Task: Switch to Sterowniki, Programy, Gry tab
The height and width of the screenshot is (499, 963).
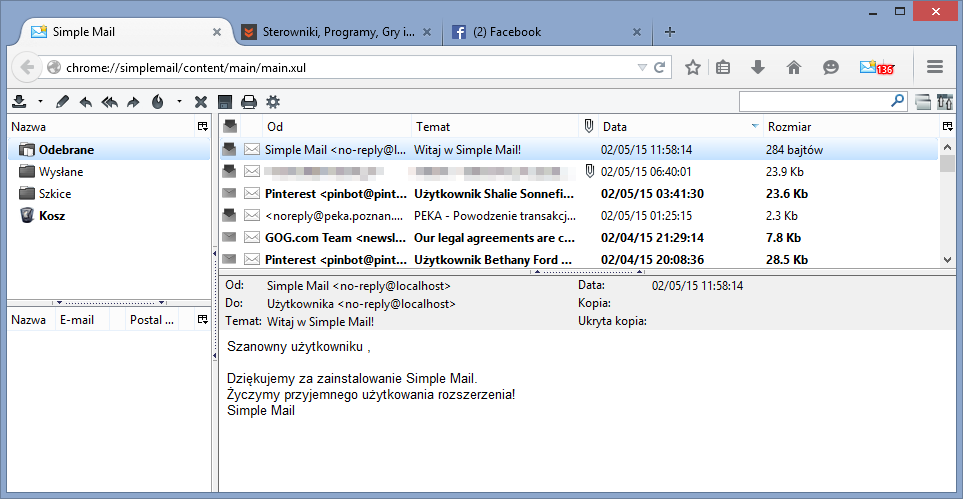Action: pos(338,32)
